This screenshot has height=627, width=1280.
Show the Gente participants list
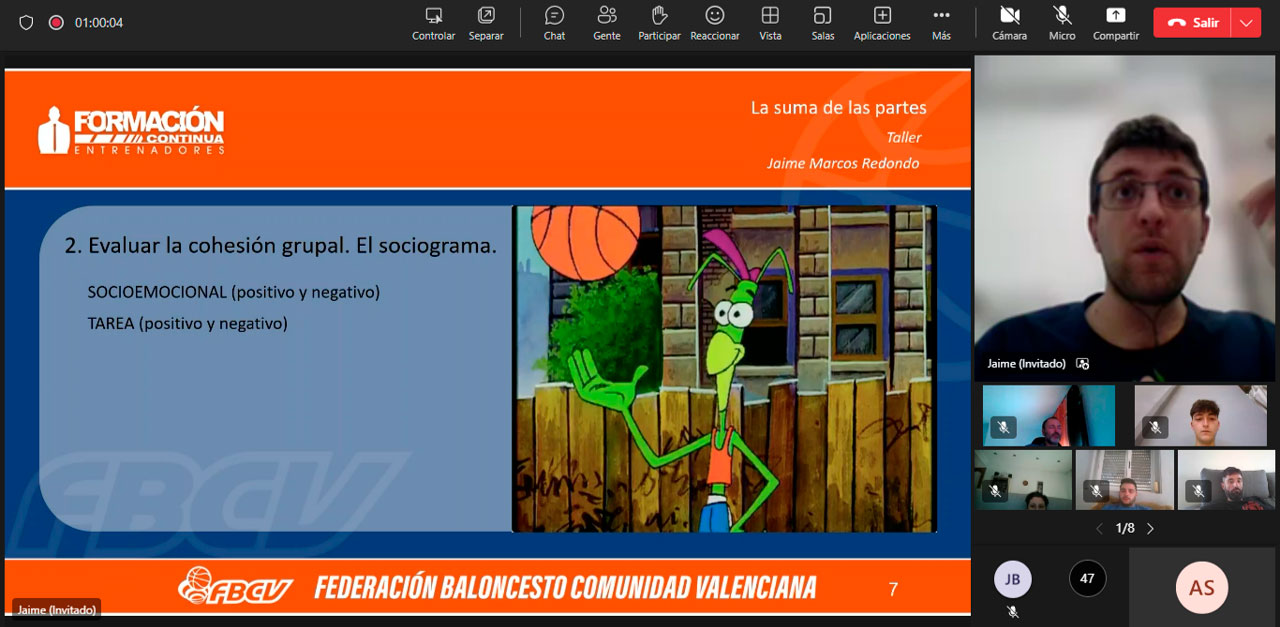606,24
